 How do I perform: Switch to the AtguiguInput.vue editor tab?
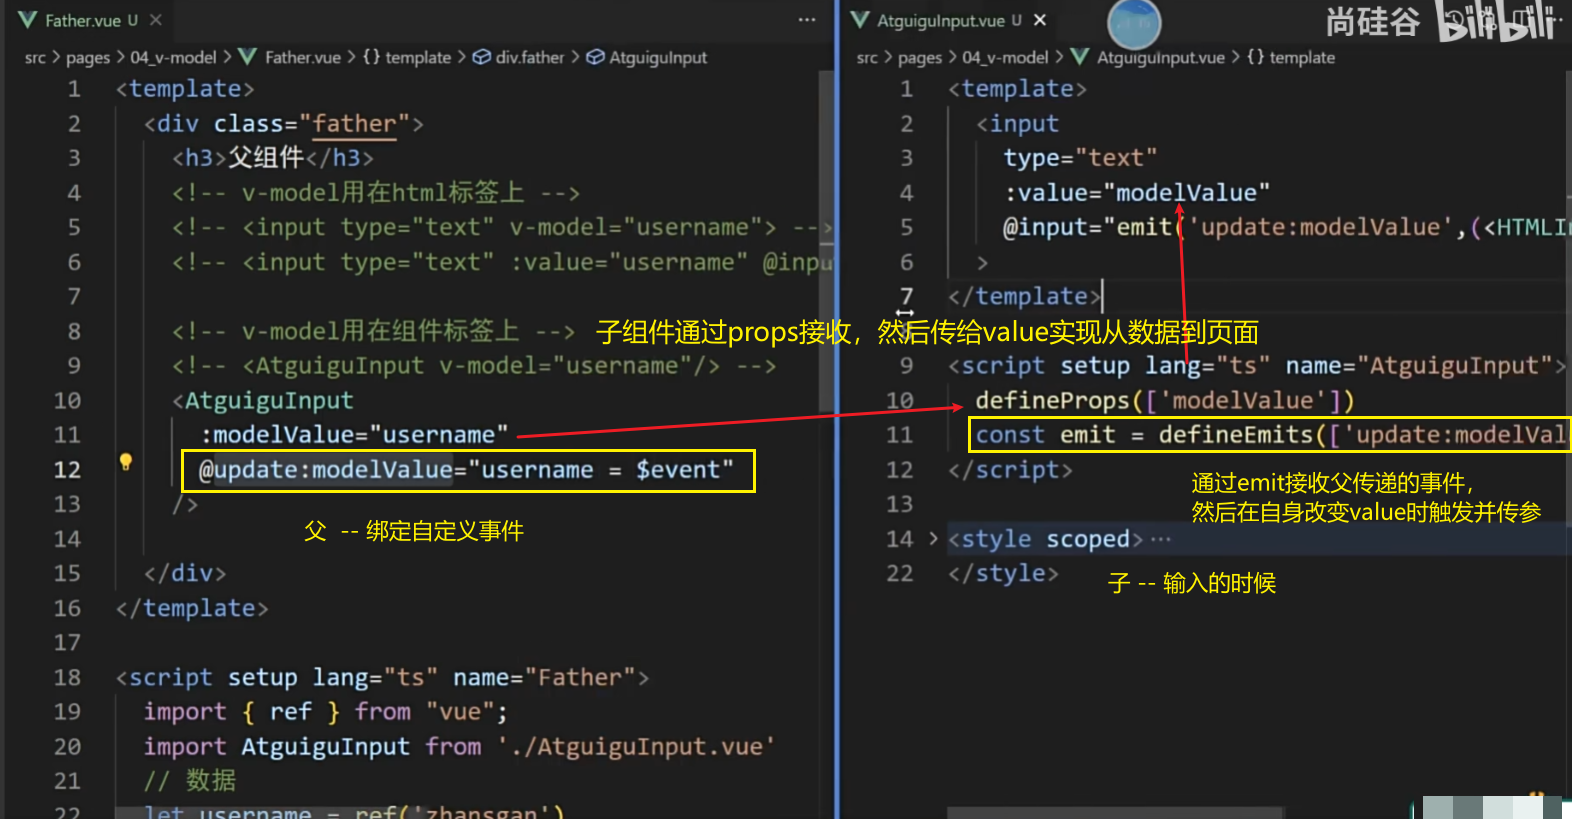[x=940, y=20]
